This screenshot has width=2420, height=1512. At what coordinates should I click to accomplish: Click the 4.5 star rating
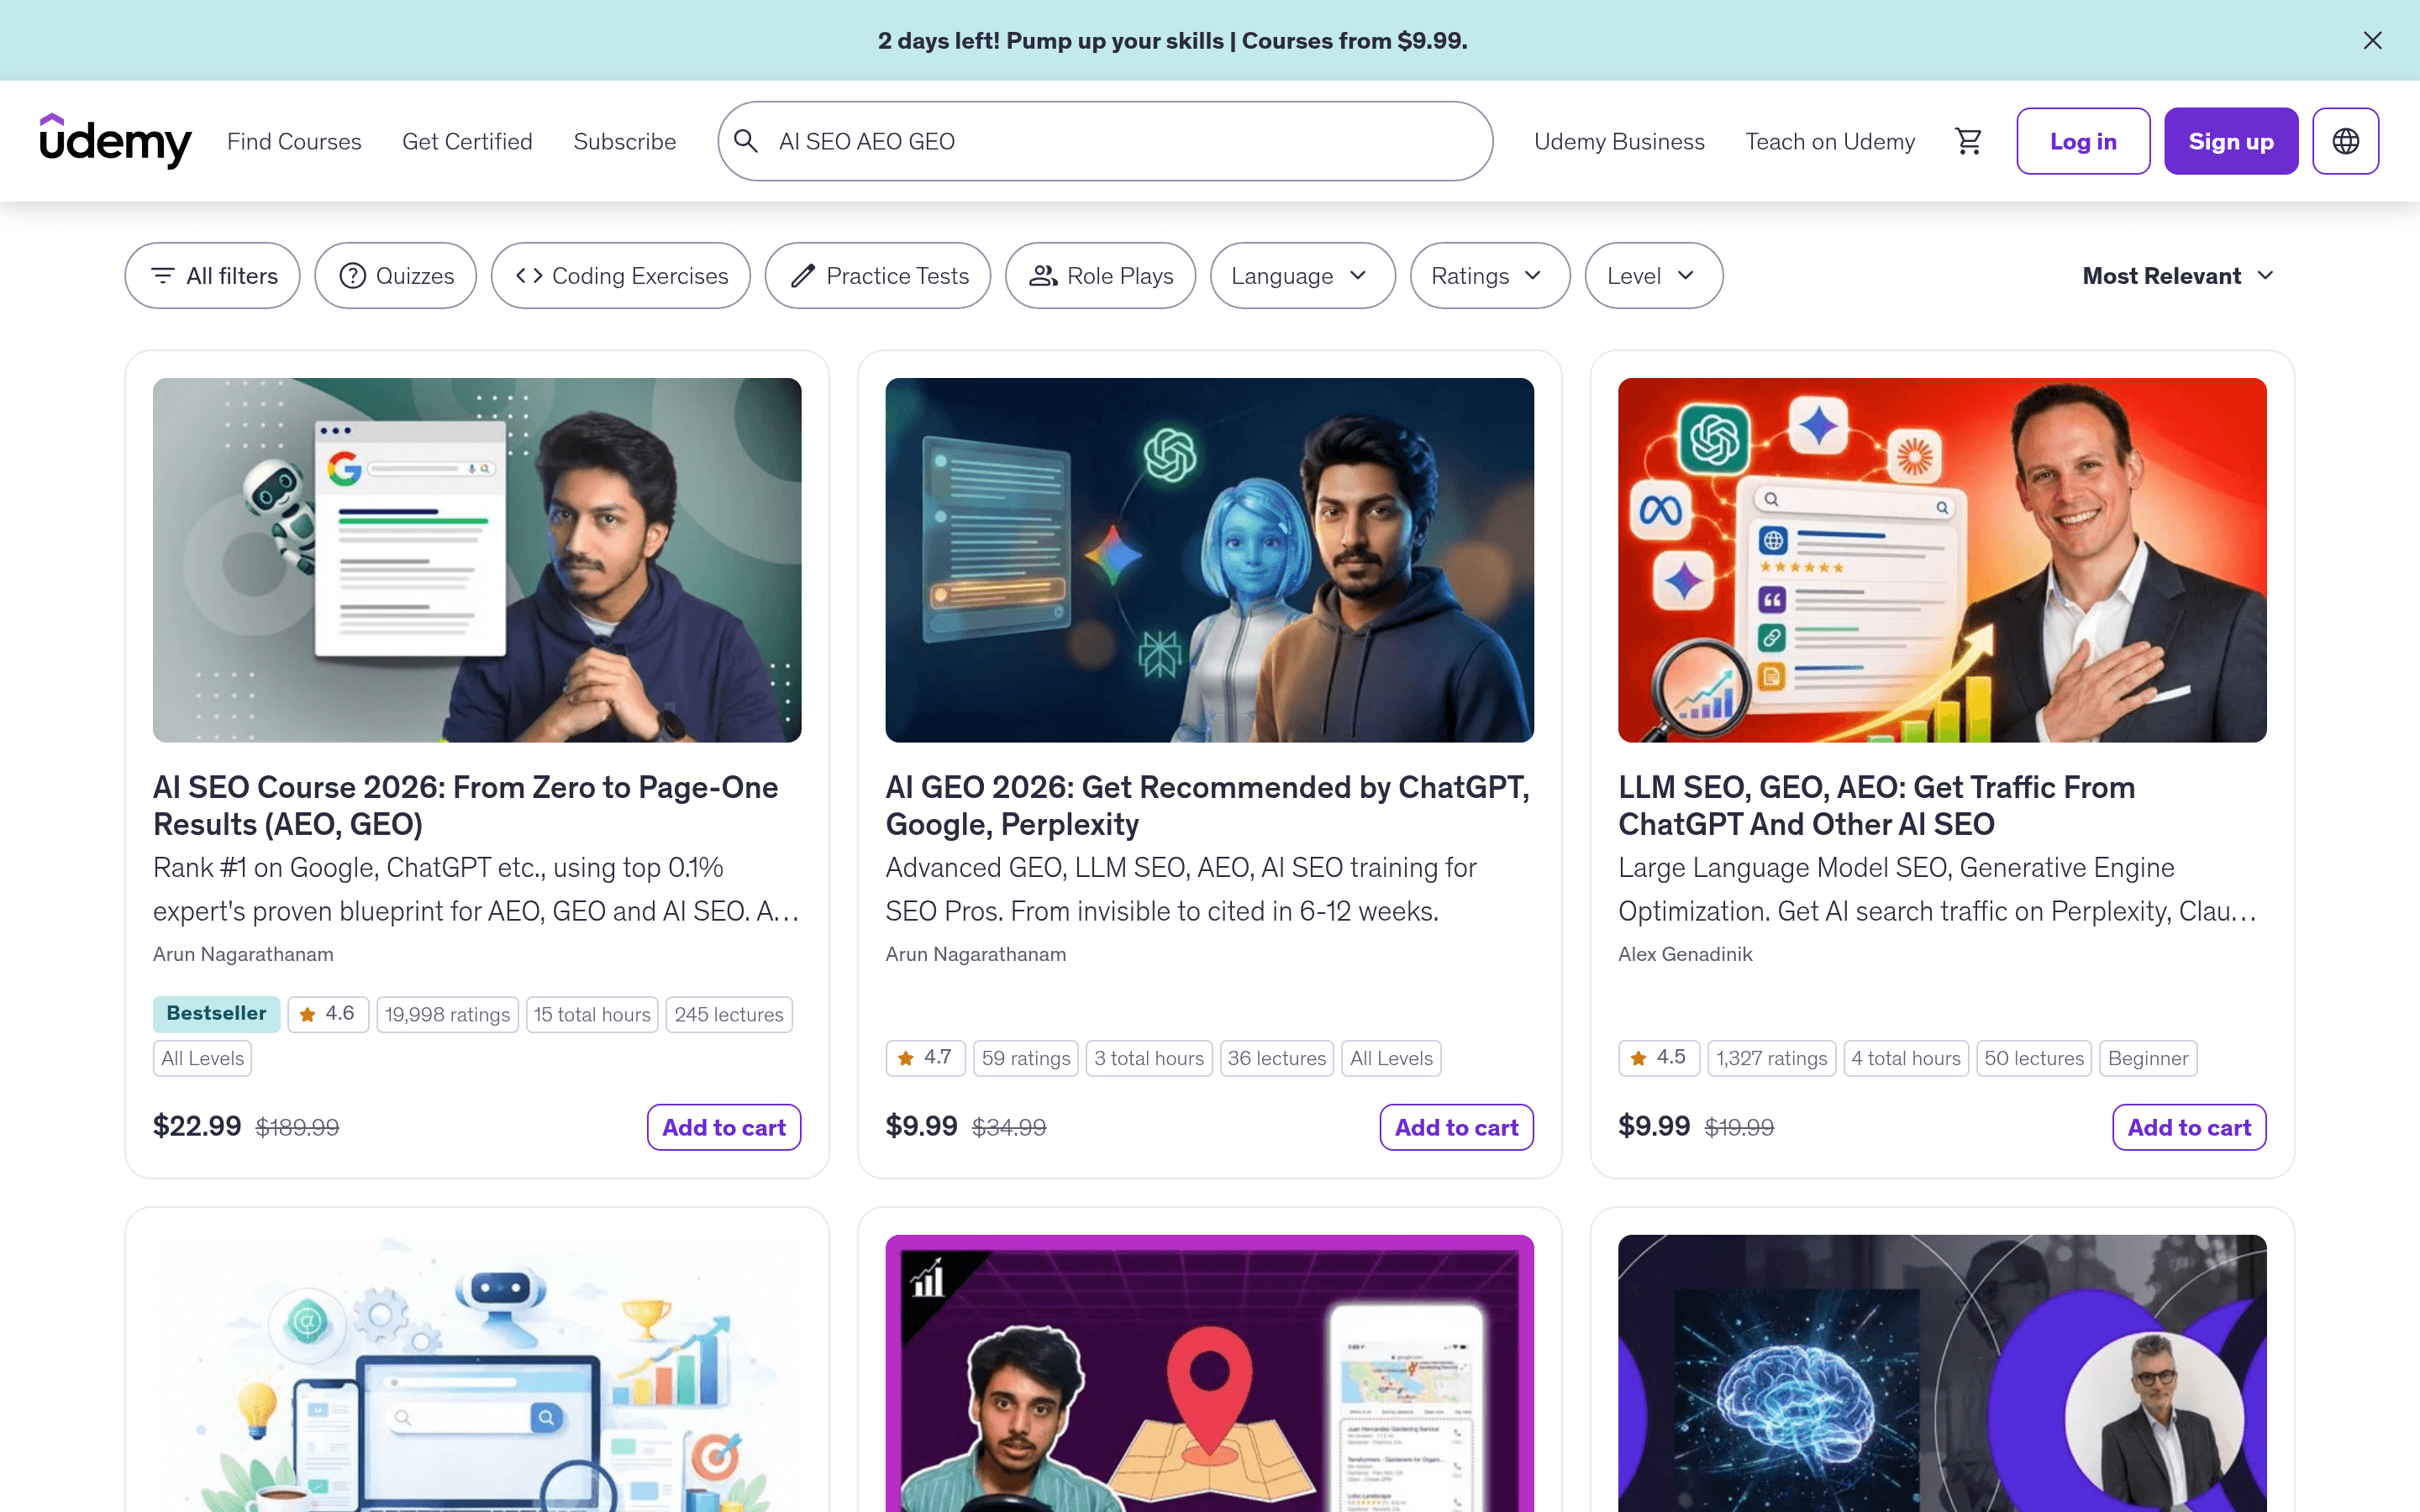click(x=1658, y=1057)
